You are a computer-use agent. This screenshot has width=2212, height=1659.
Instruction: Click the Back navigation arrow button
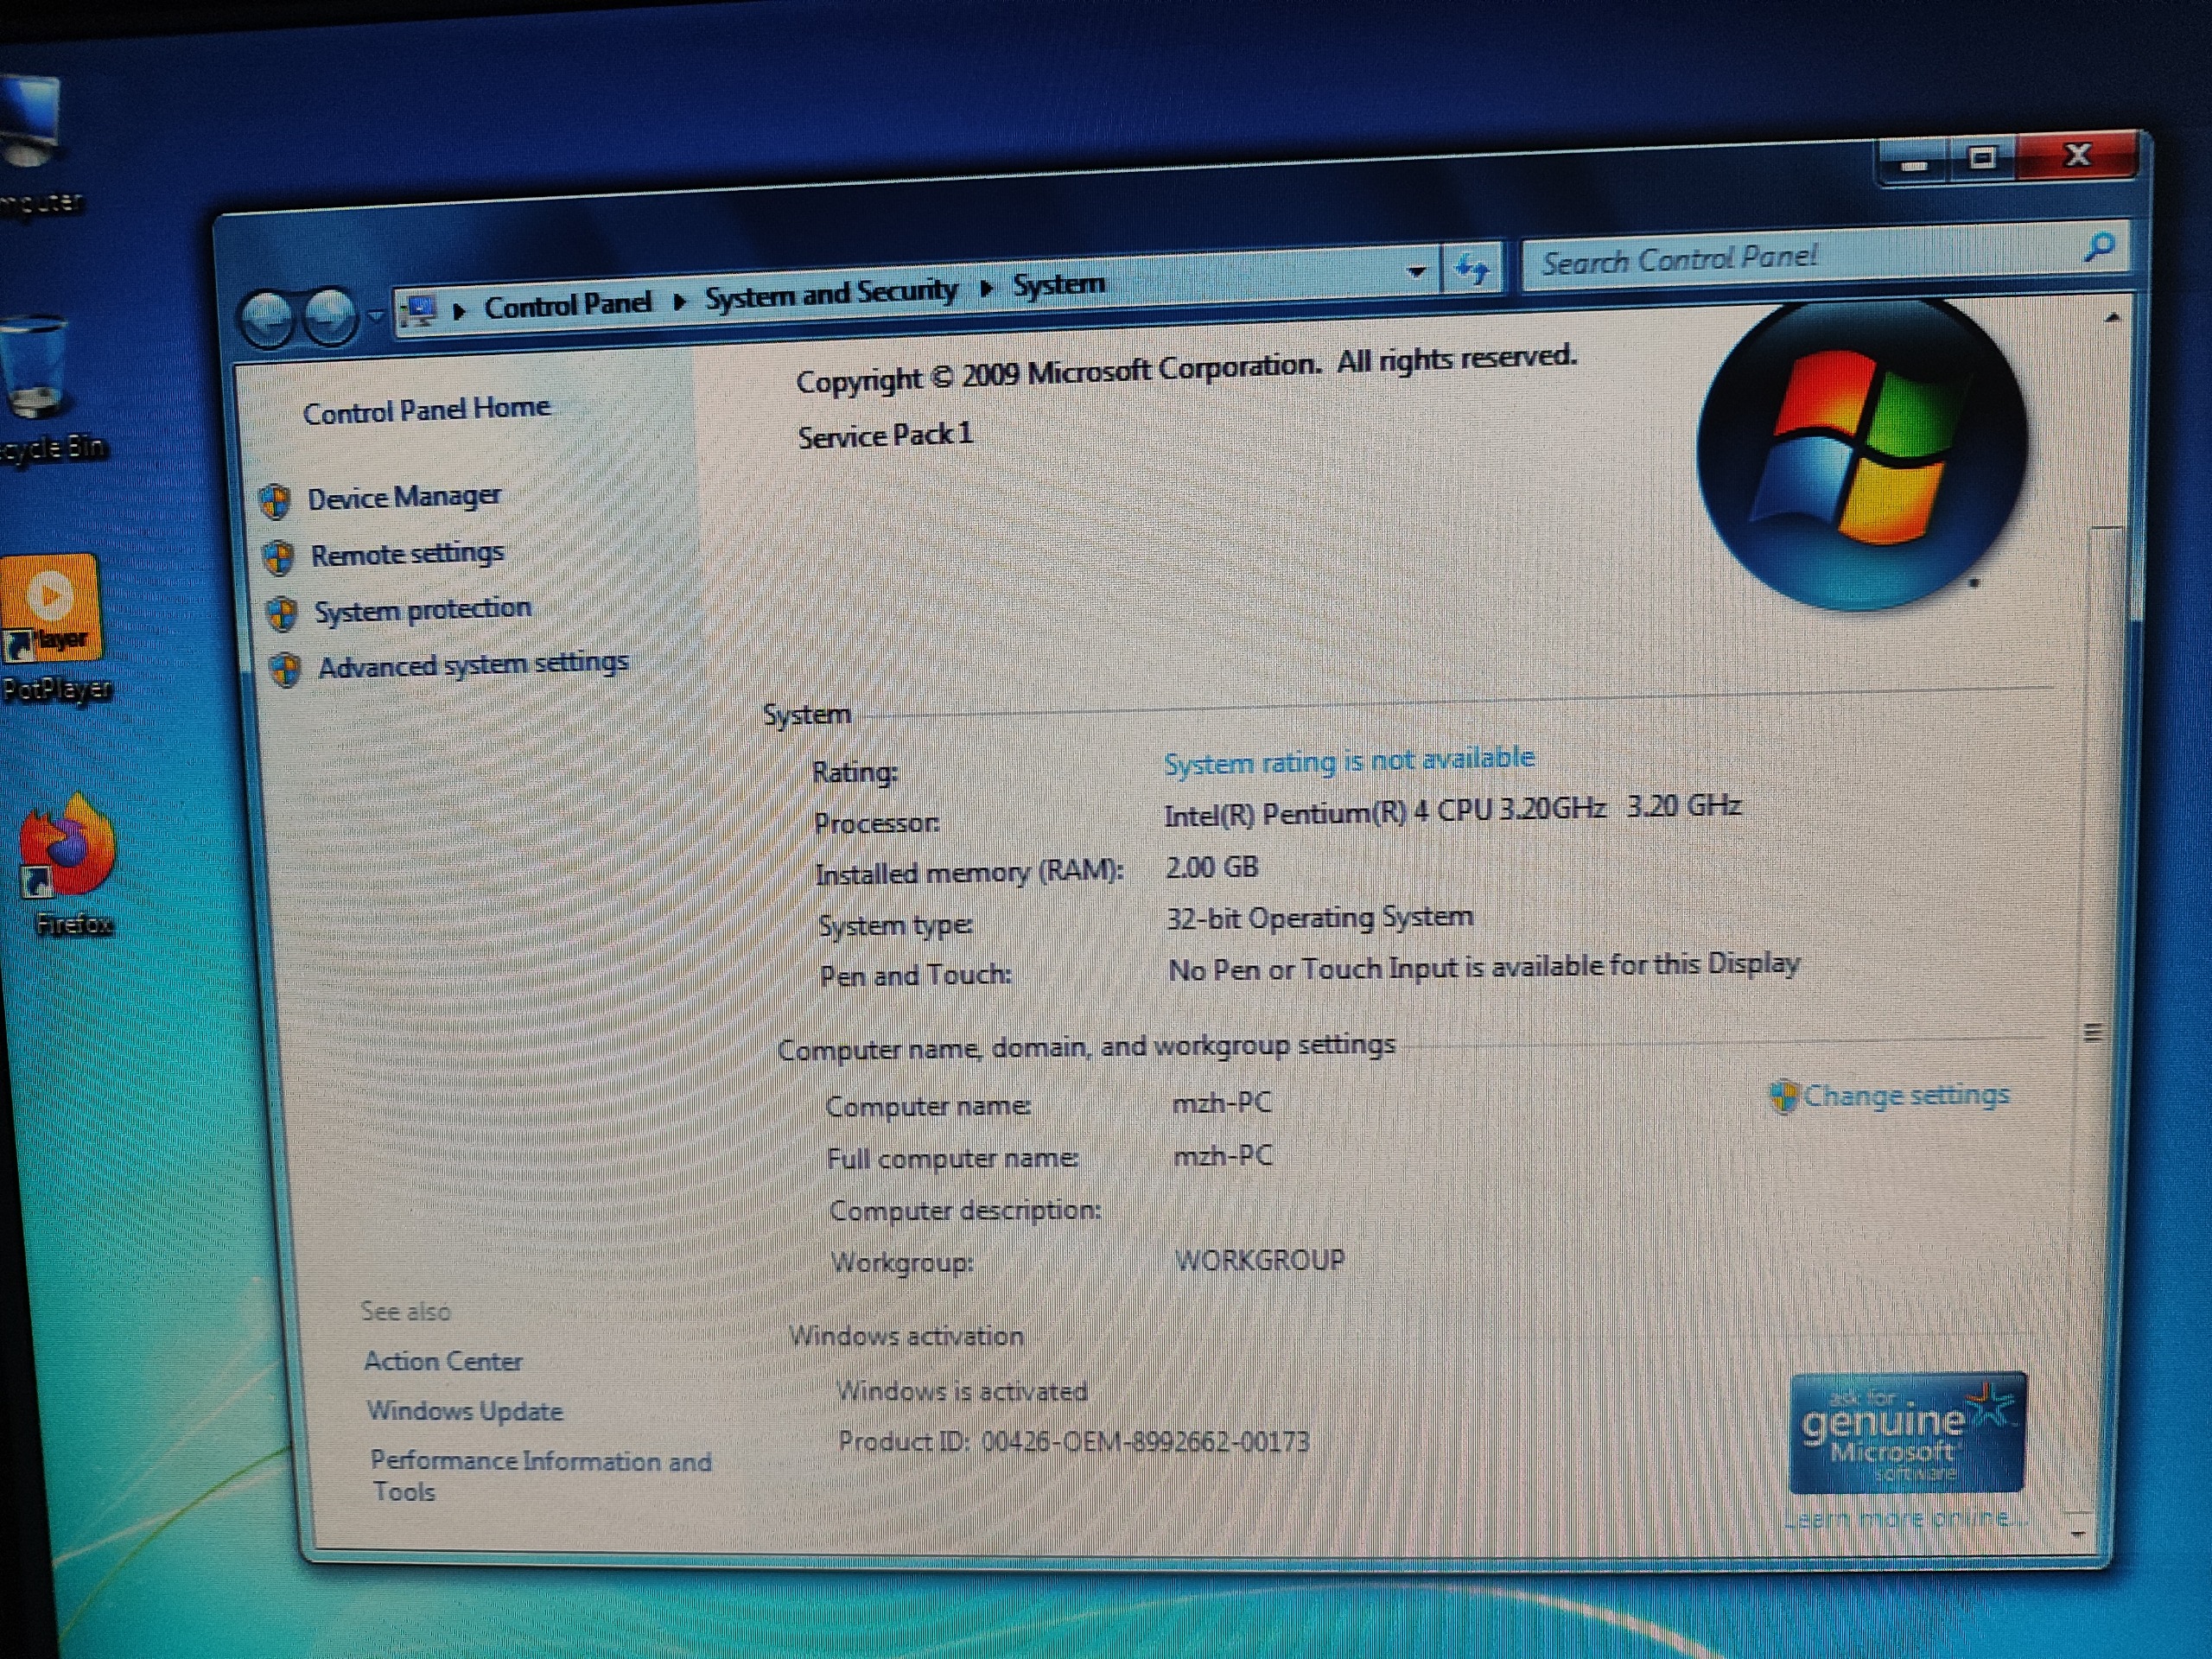pos(268,318)
